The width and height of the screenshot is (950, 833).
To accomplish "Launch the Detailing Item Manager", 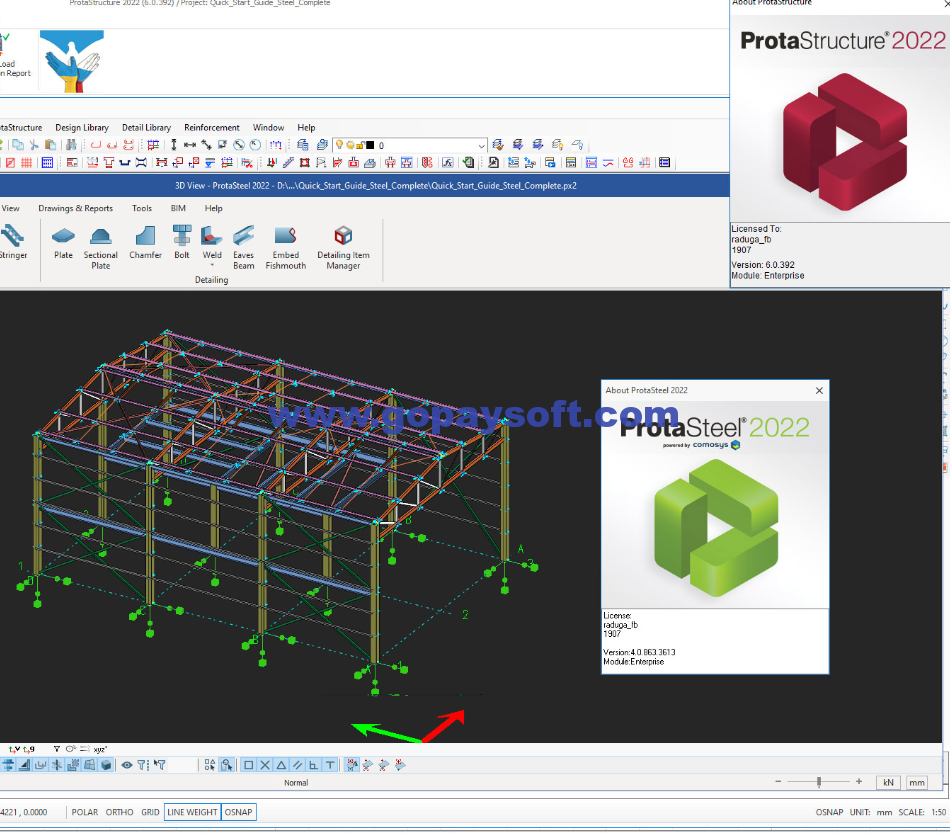I will 343,247.
